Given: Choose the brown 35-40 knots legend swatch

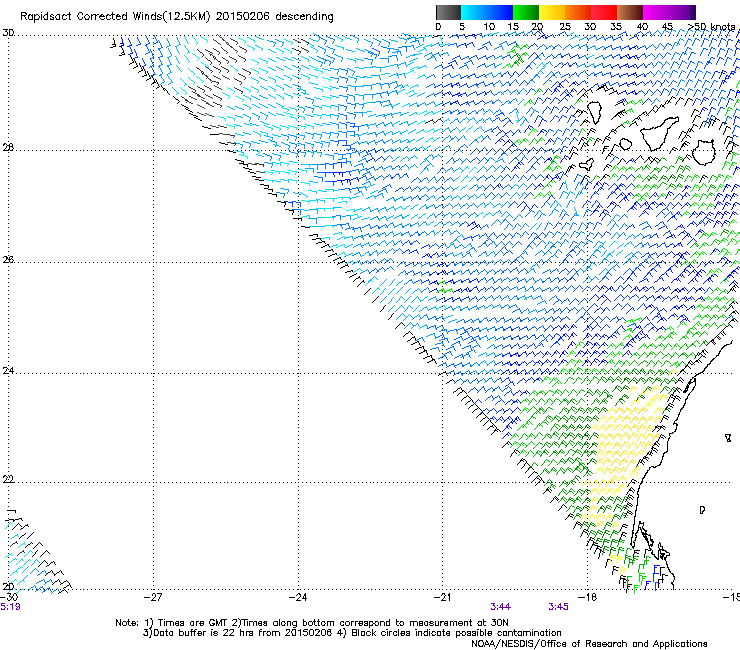Looking at the screenshot, I should [630, 12].
